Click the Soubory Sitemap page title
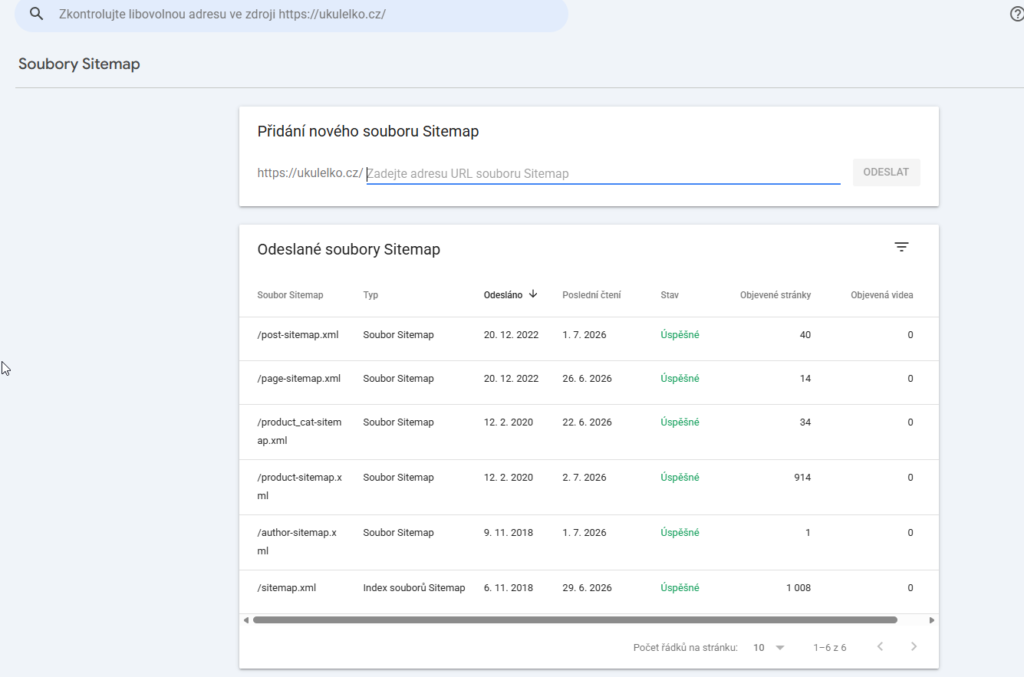 pos(79,64)
